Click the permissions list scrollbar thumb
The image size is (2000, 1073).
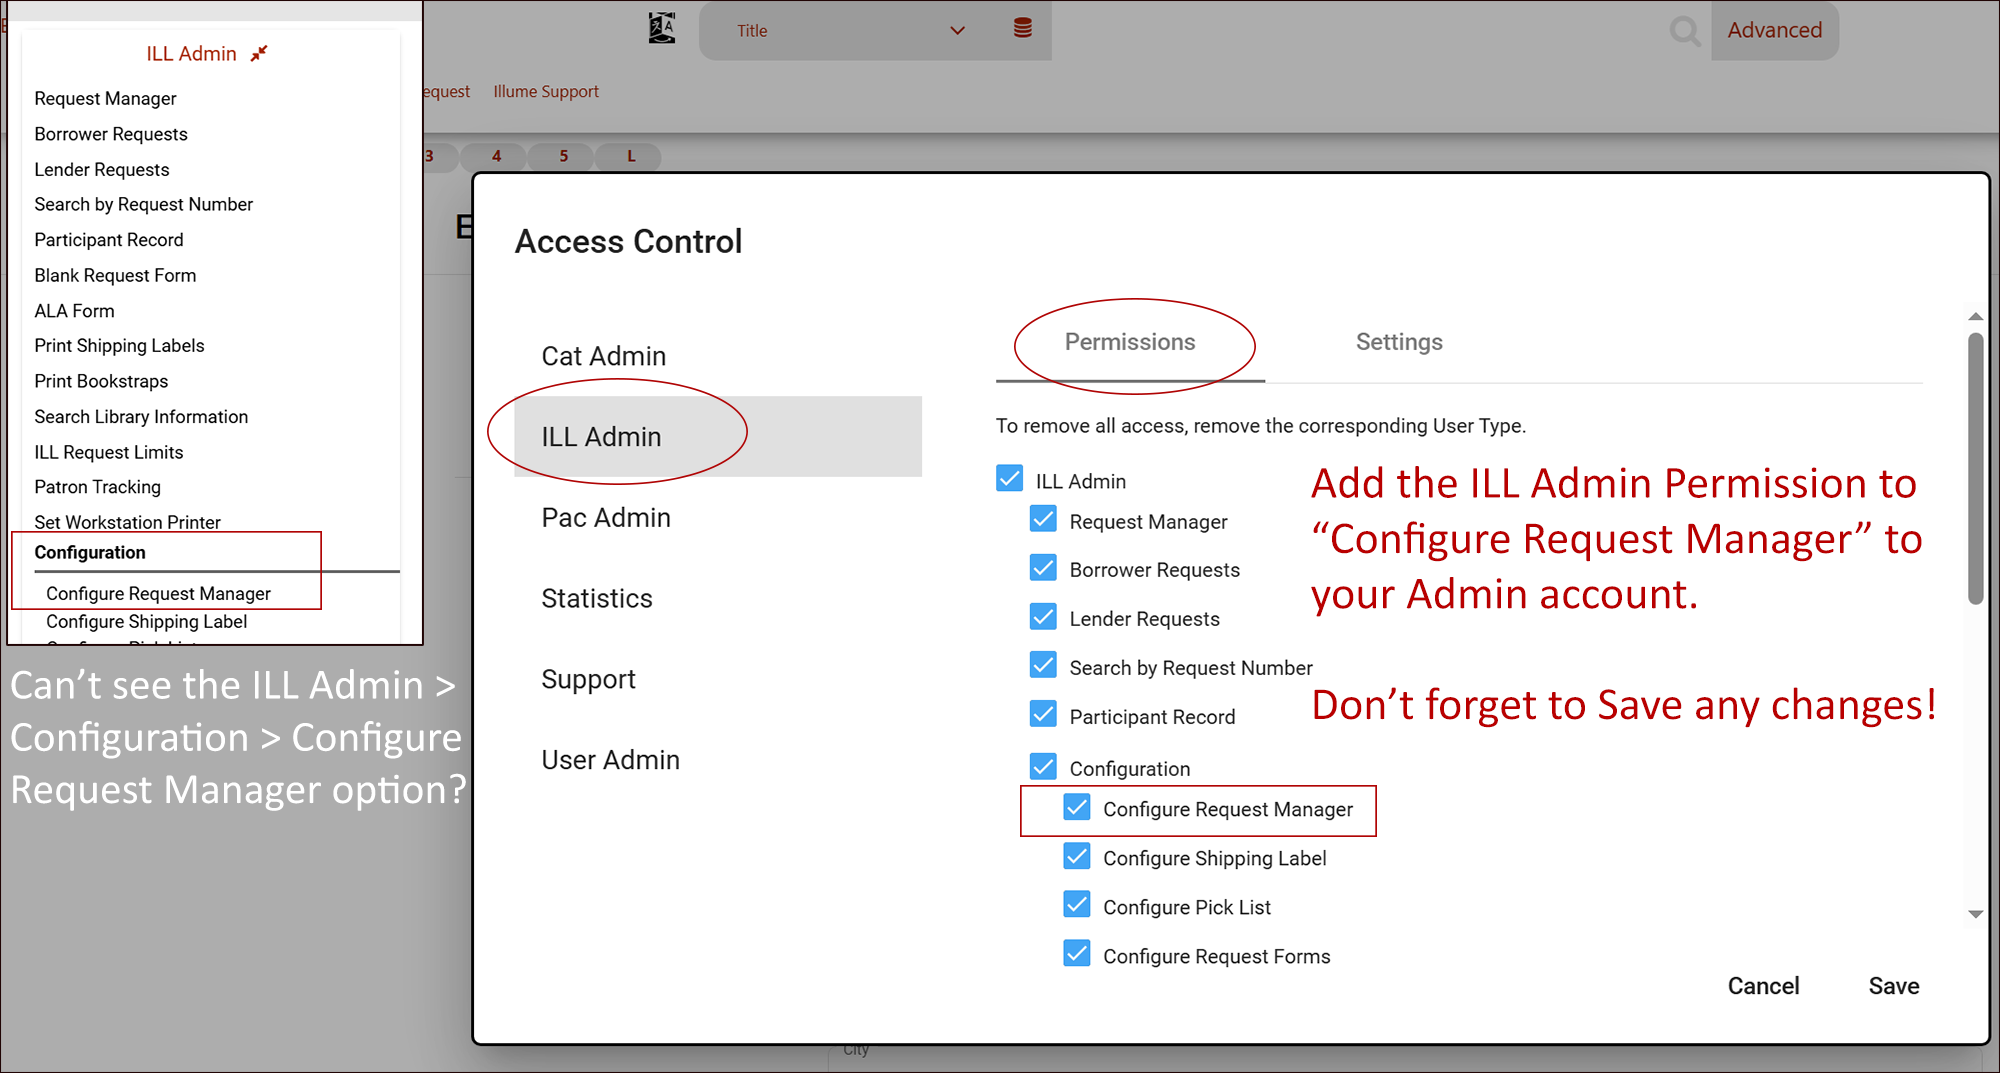[1975, 469]
